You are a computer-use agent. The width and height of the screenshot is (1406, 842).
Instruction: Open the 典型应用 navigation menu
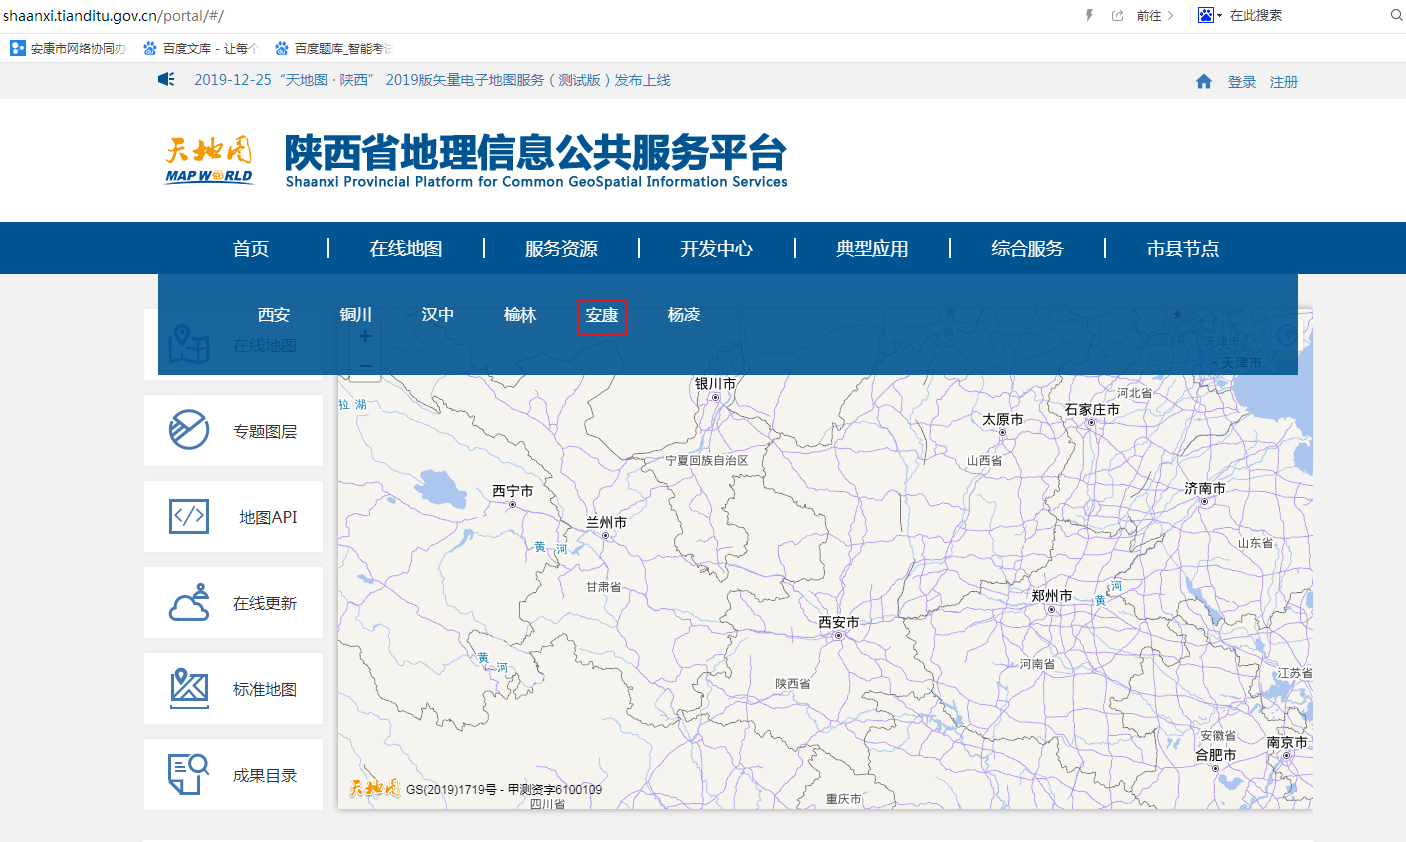click(x=872, y=248)
